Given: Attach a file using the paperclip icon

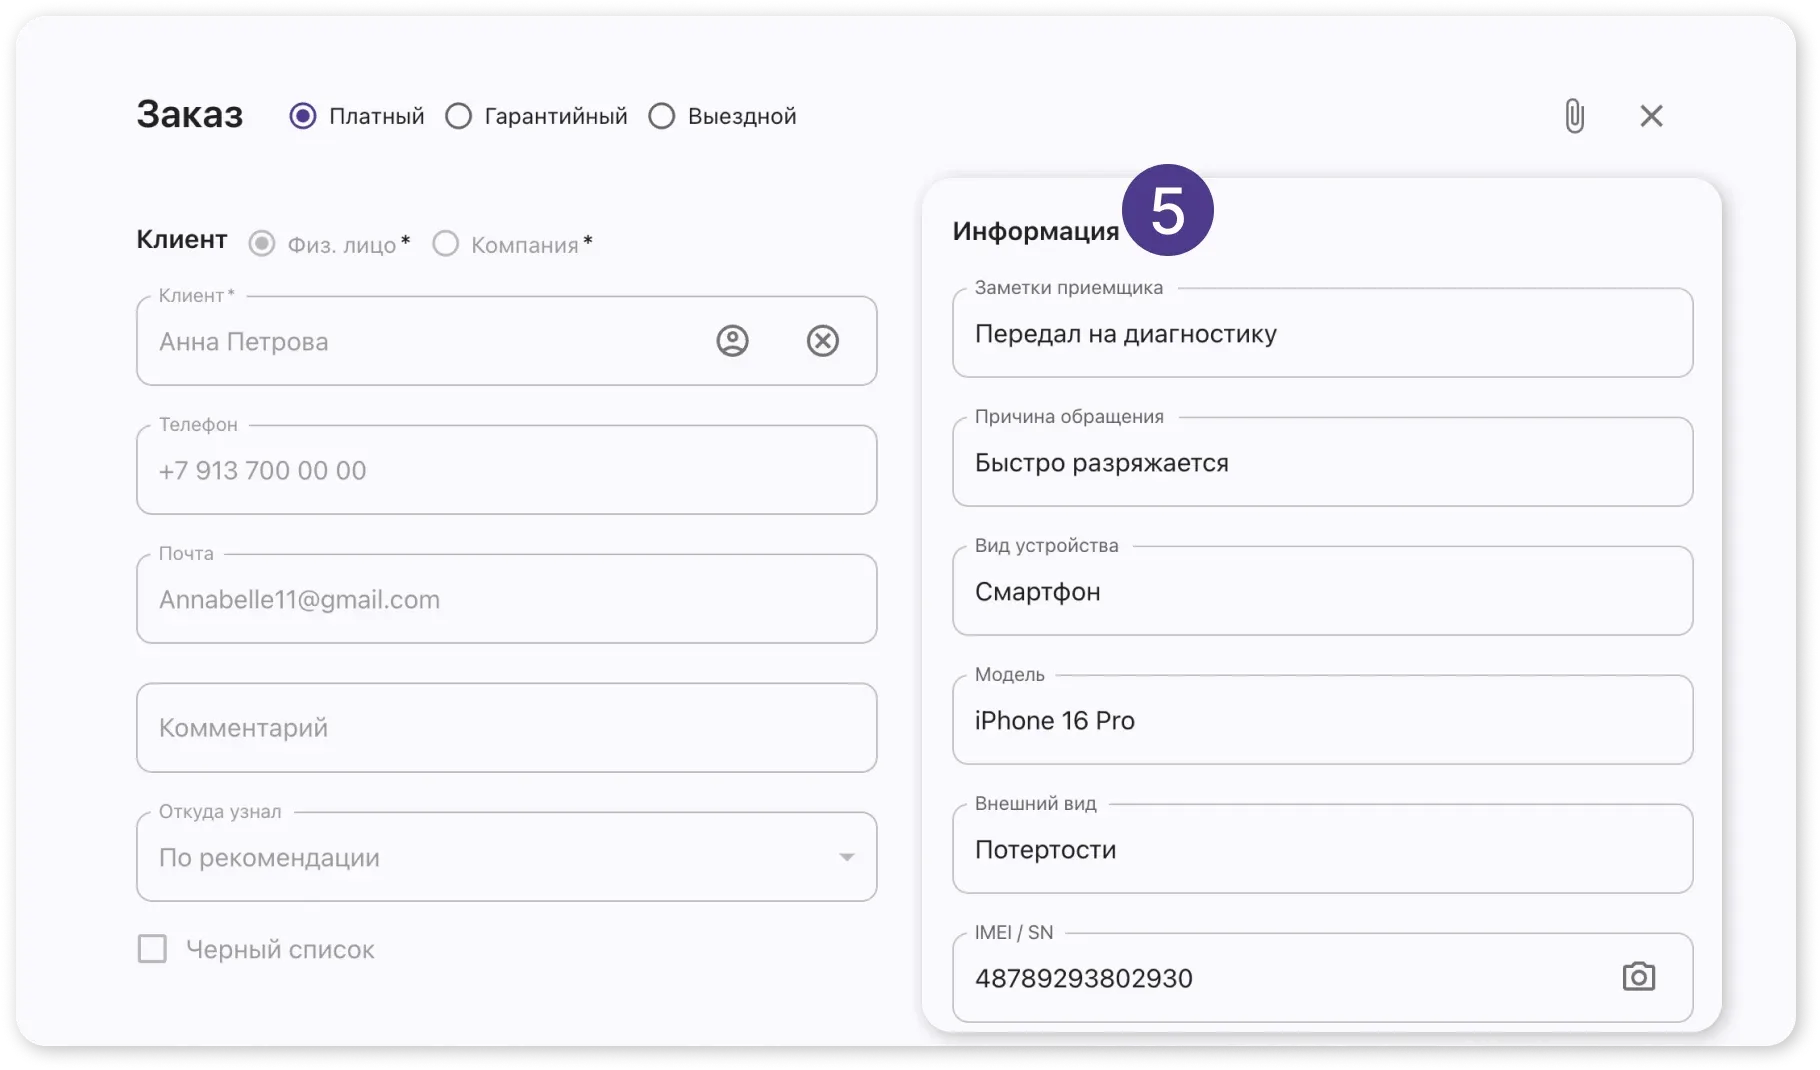Looking at the screenshot, I should coord(1575,116).
